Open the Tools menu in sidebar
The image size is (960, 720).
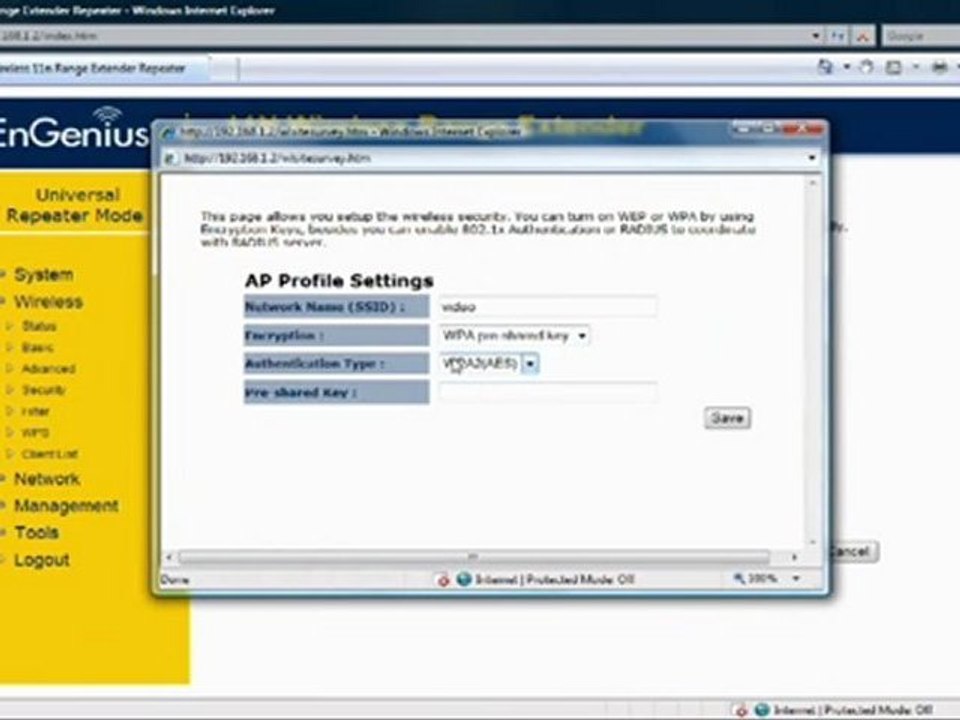pyautogui.click(x=36, y=533)
